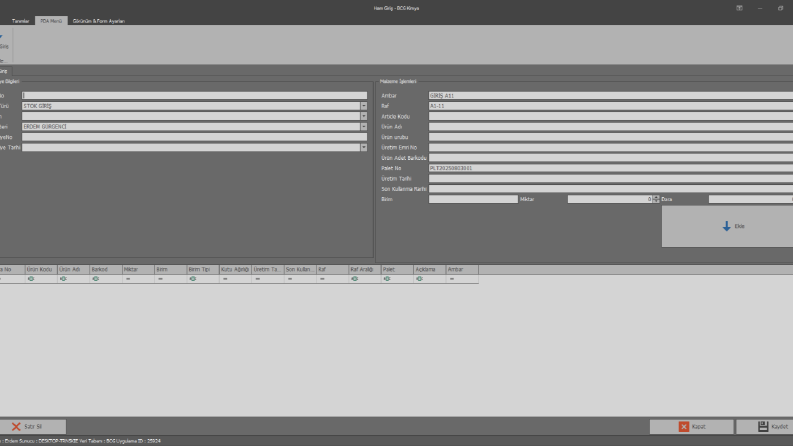The width and height of the screenshot is (793, 446).
Task: Click filter icon under Ürün Kodu
Action: click(31, 279)
